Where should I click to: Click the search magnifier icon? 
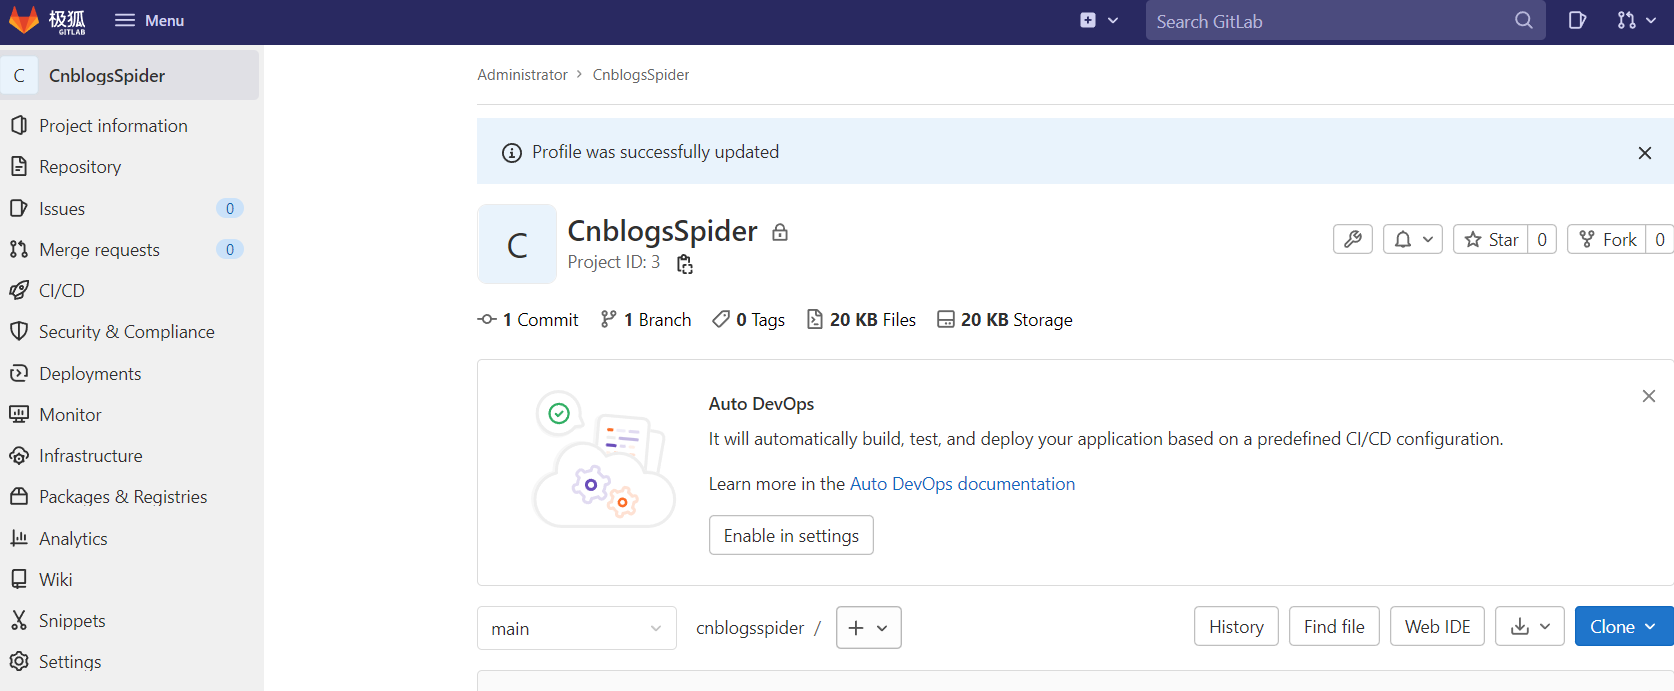point(1523,20)
